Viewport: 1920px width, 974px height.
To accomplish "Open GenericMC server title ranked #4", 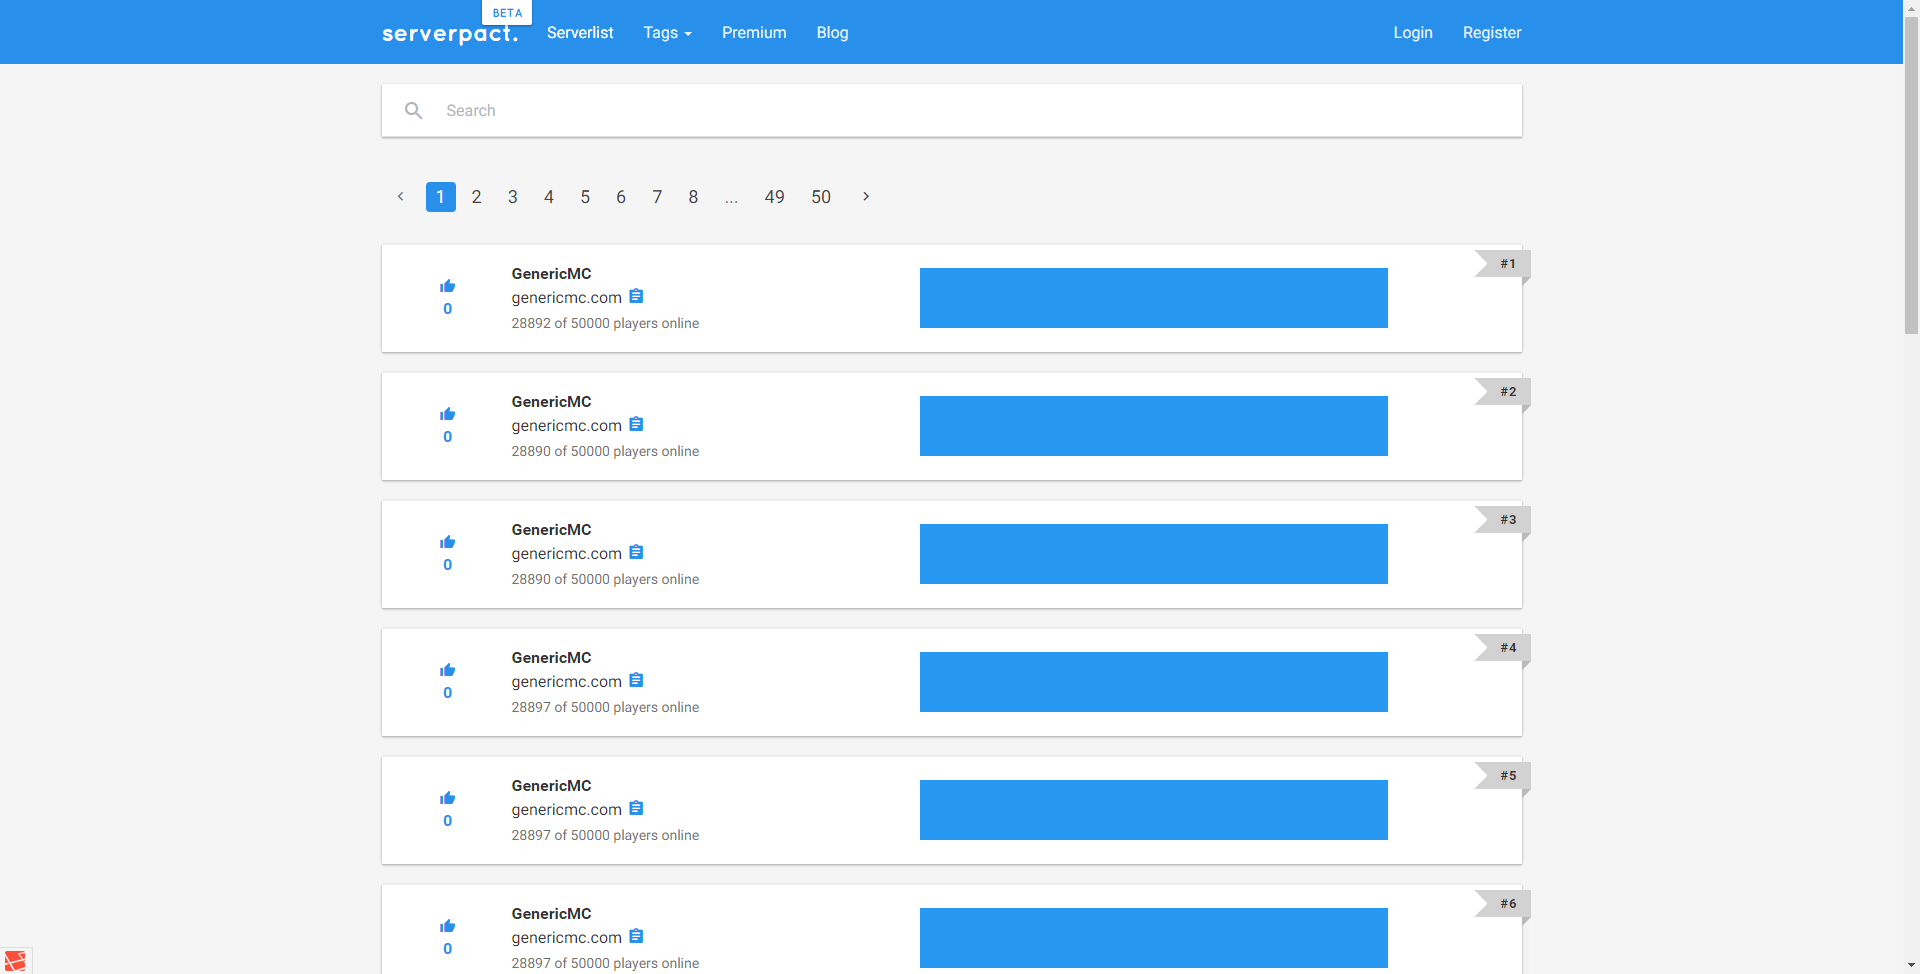I will 551,658.
